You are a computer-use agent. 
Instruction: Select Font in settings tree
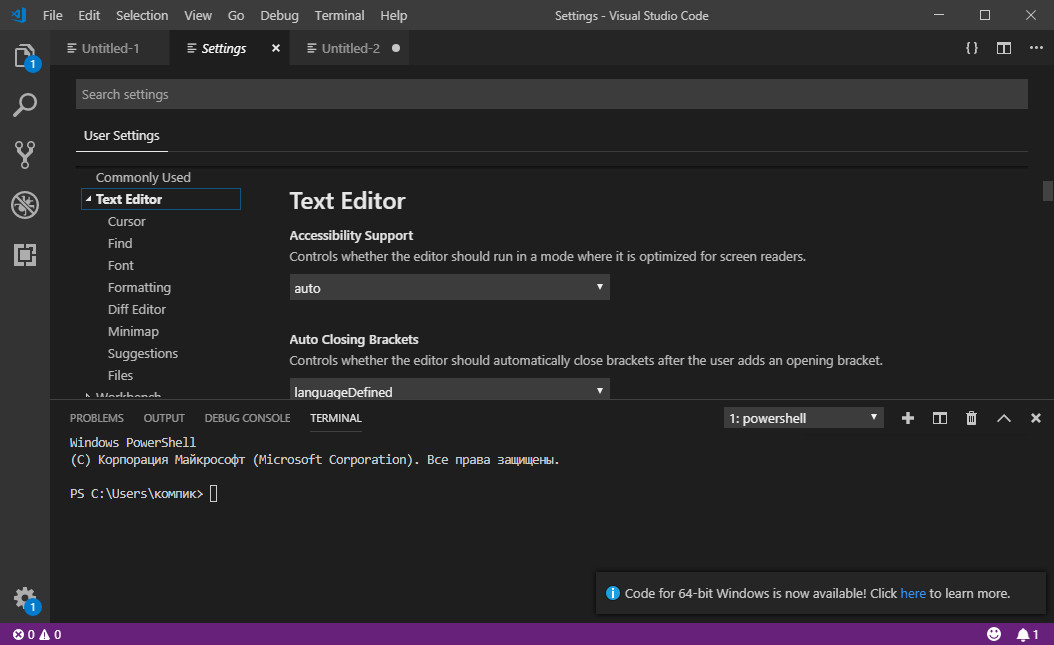coord(120,265)
